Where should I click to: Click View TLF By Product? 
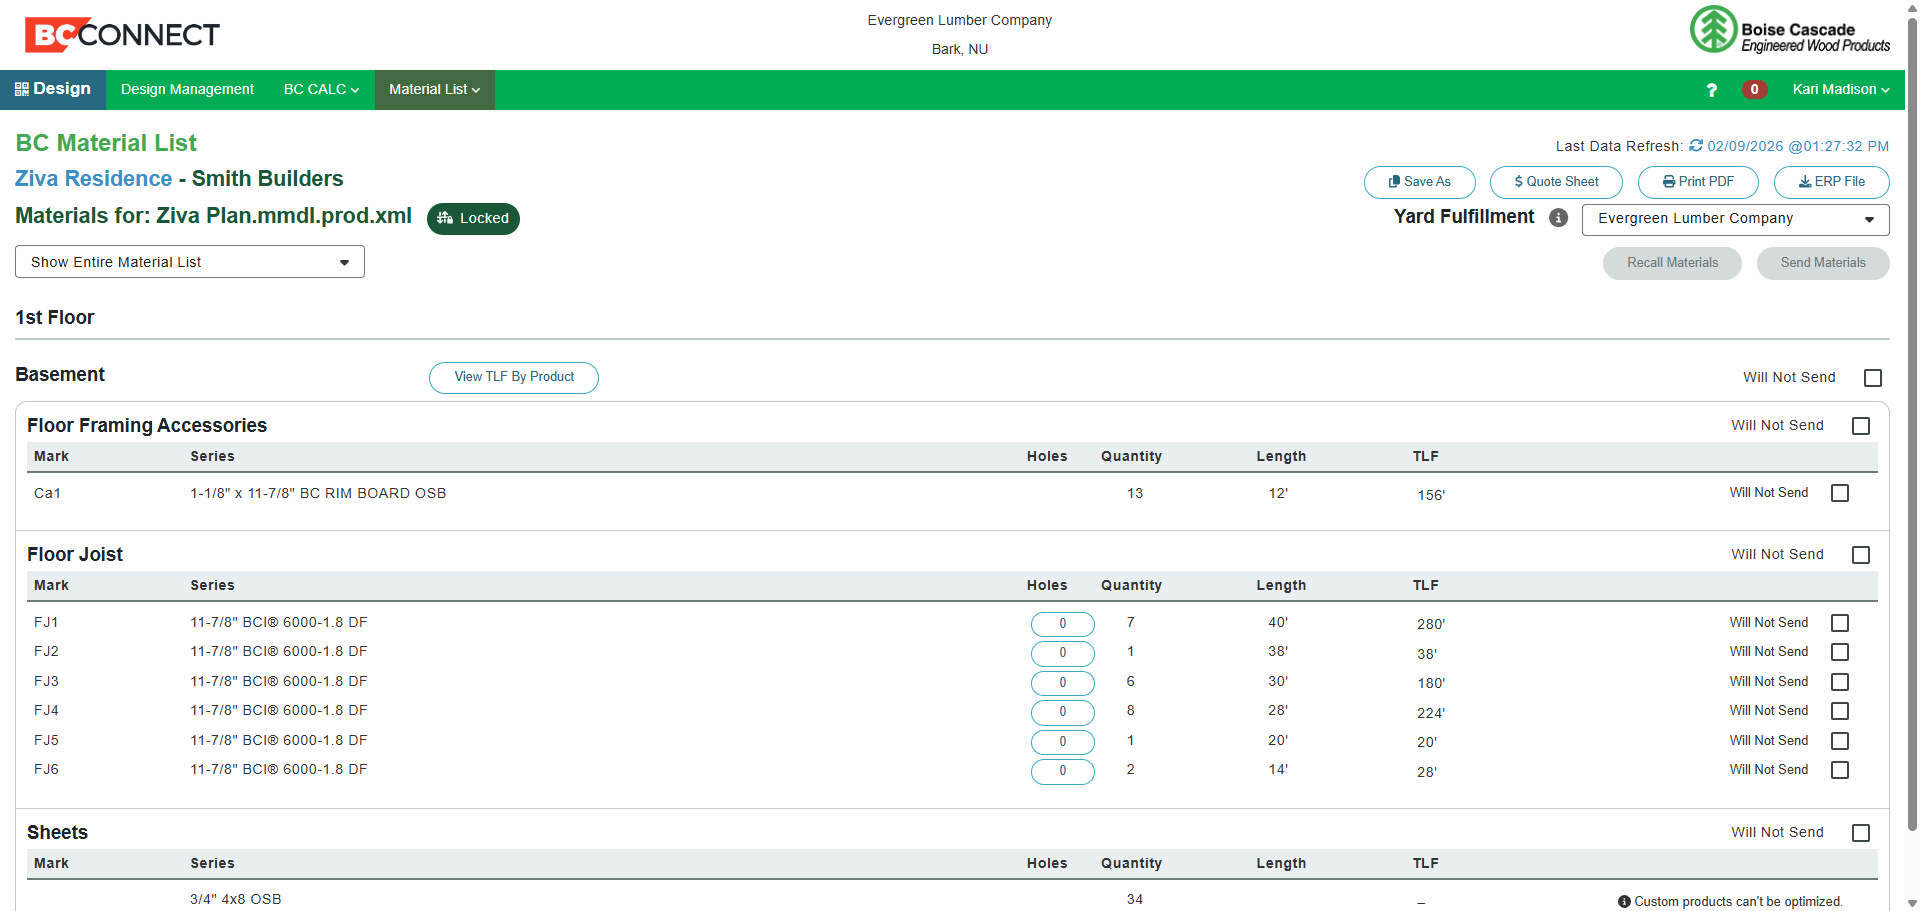(514, 377)
